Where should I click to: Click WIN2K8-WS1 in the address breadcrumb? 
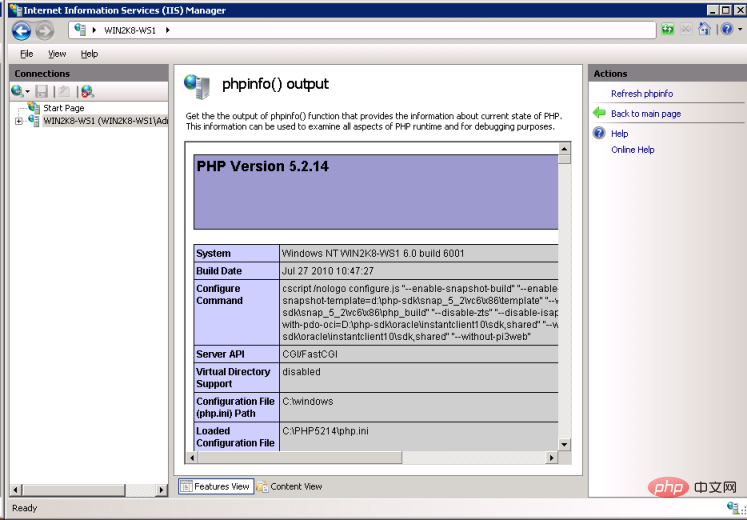click(130, 30)
